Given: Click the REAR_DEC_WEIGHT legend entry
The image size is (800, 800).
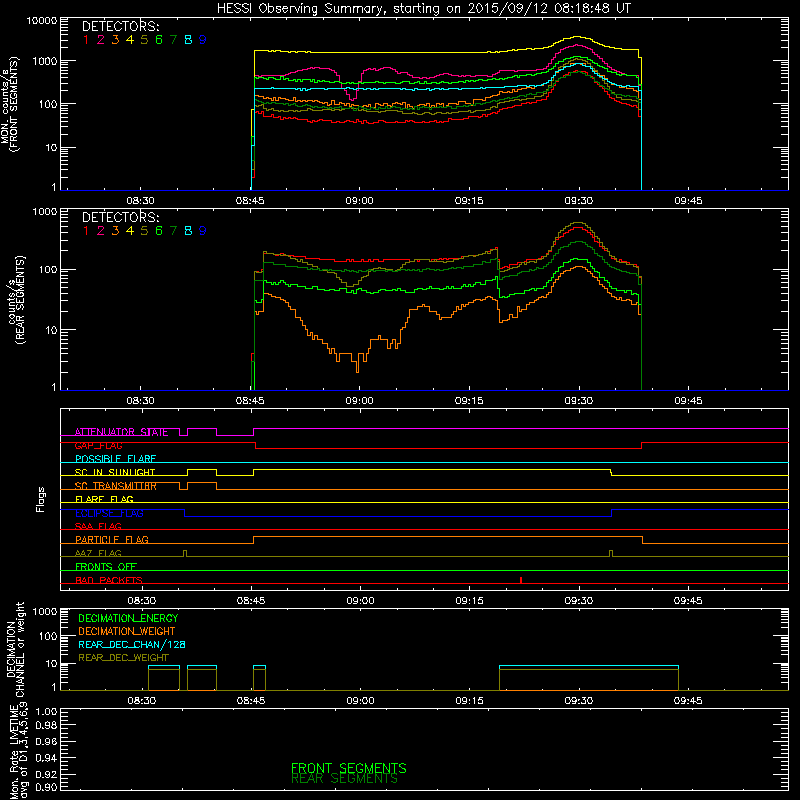Looking at the screenshot, I should (123, 658).
